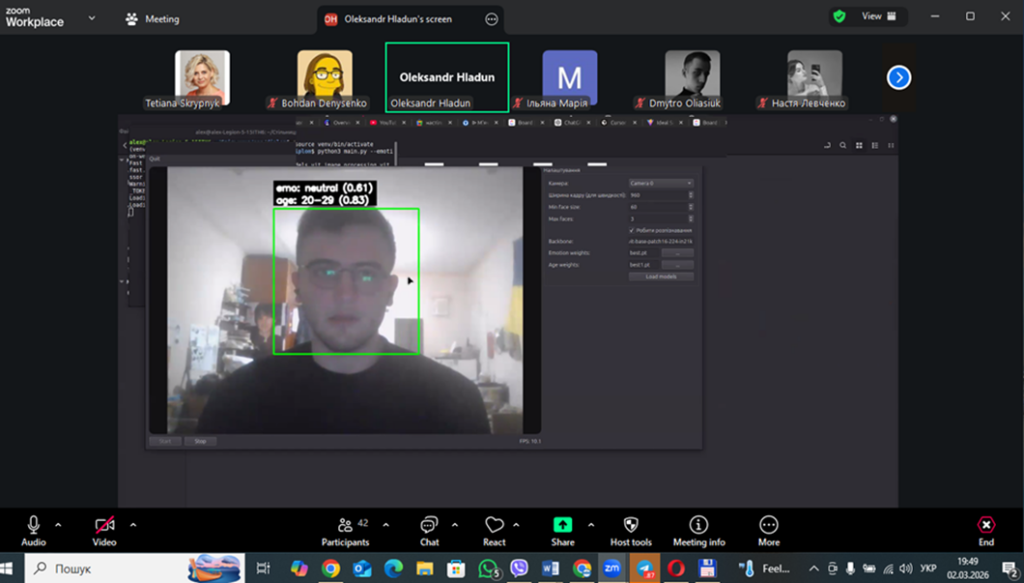Expand audio settings chevron
Screen dimensions: 1024x583
[x=58, y=524]
